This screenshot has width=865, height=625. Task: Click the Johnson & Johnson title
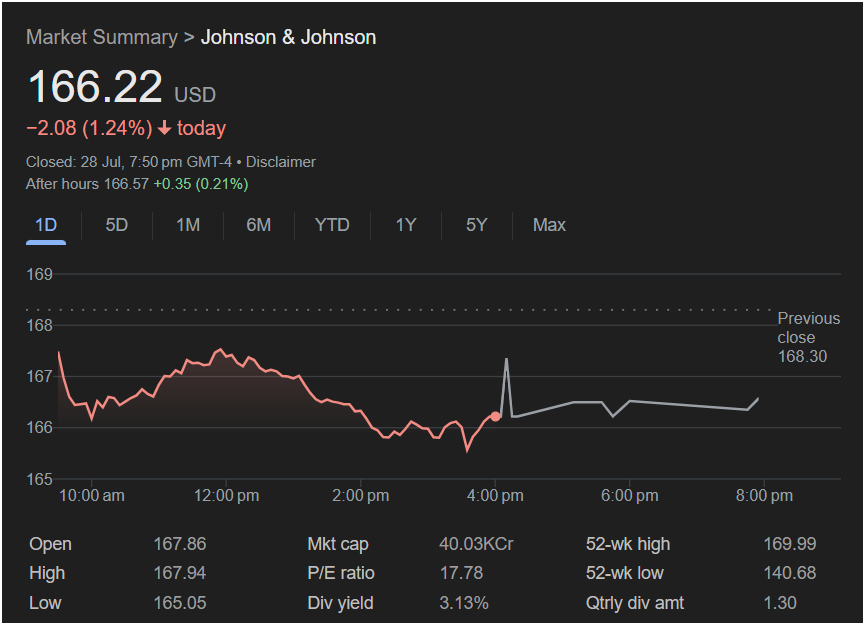click(289, 38)
